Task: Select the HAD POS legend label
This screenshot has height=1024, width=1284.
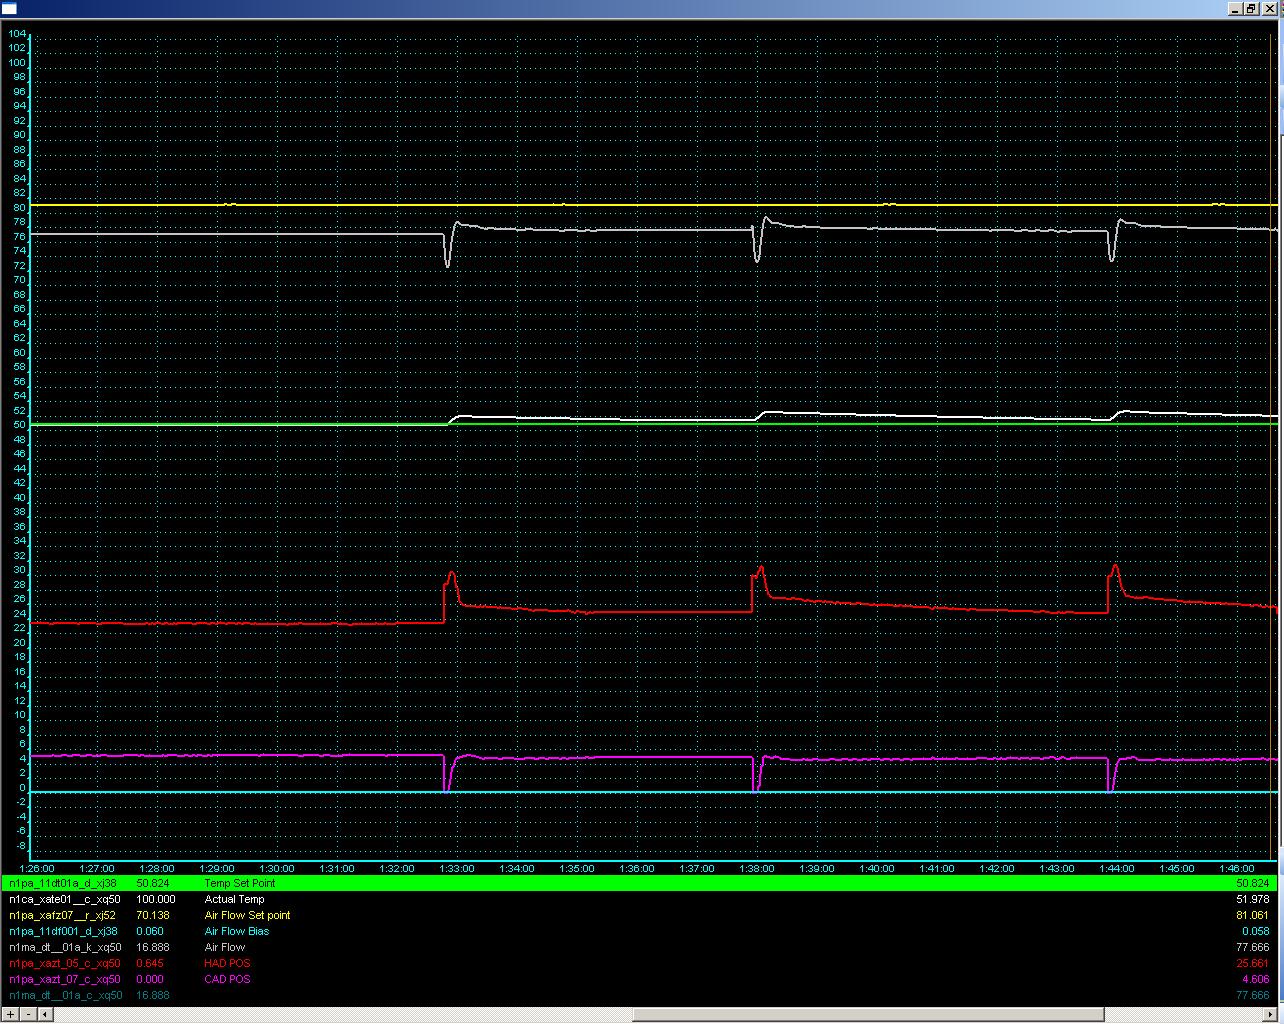Action: (226, 963)
